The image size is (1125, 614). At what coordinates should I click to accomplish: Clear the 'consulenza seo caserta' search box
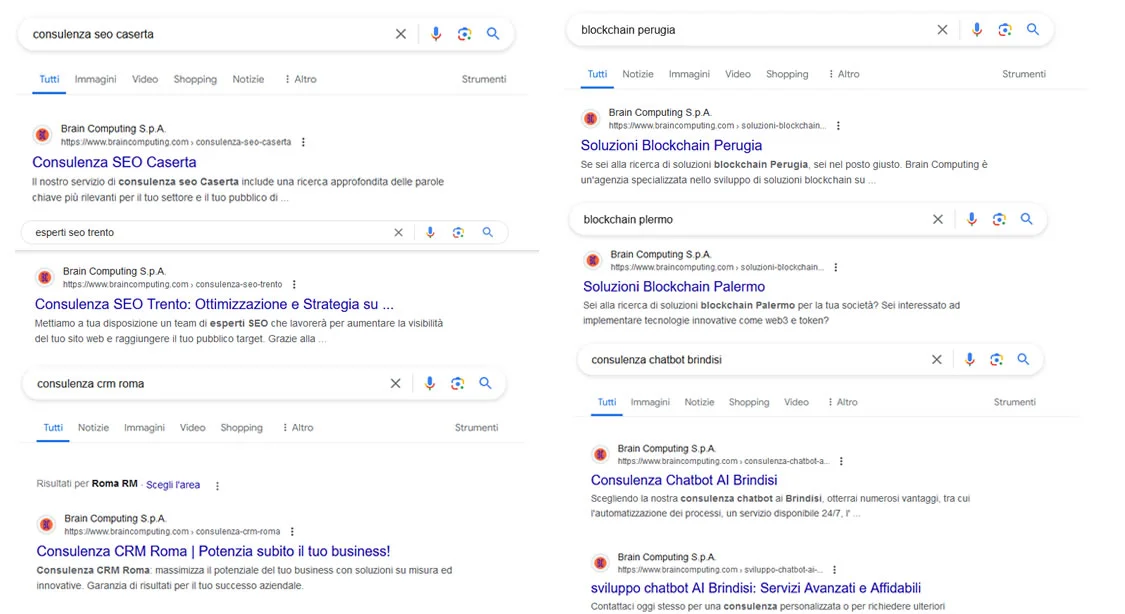400,34
